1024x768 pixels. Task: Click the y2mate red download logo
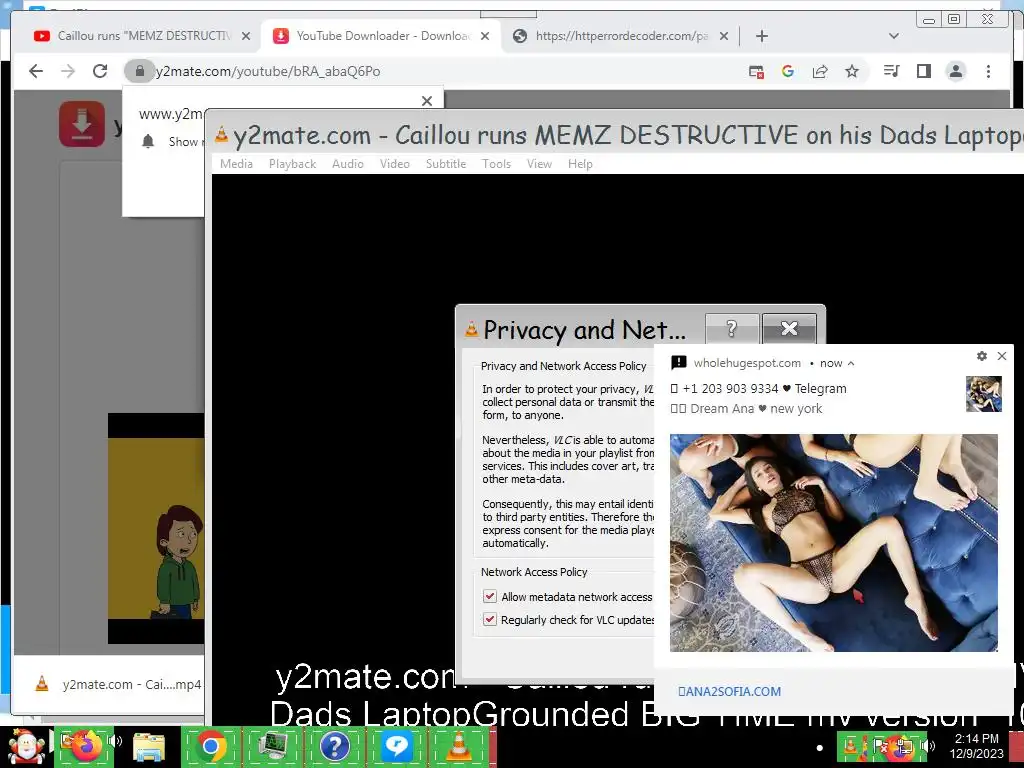pos(82,123)
